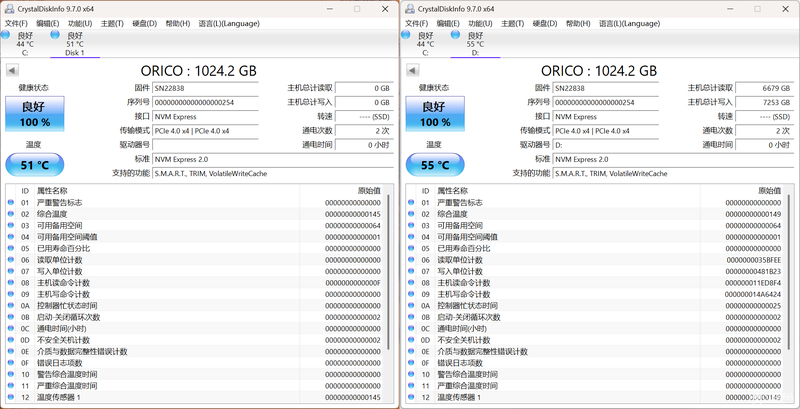Open 功能(U) menu in right window

point(481,23)
